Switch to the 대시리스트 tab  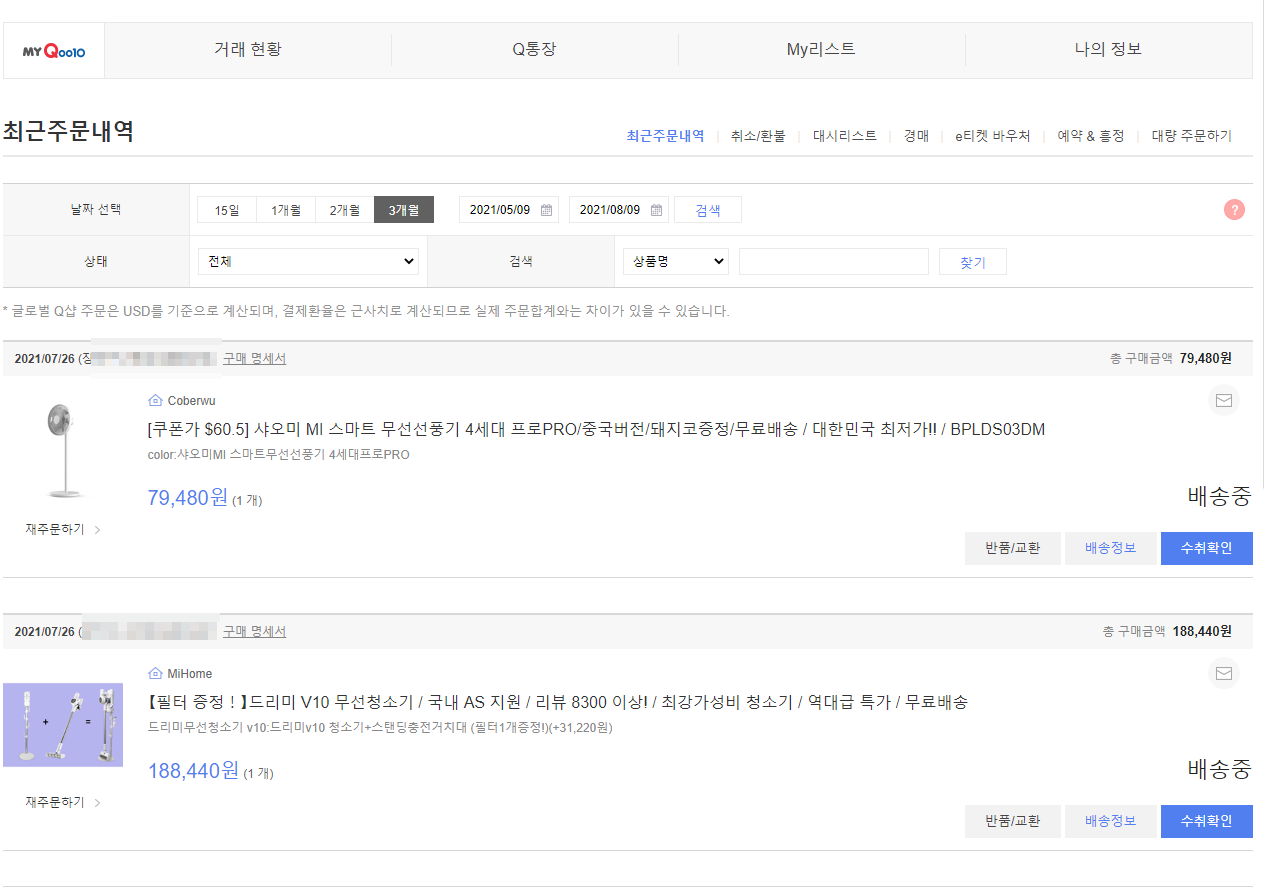coord(845,136)
